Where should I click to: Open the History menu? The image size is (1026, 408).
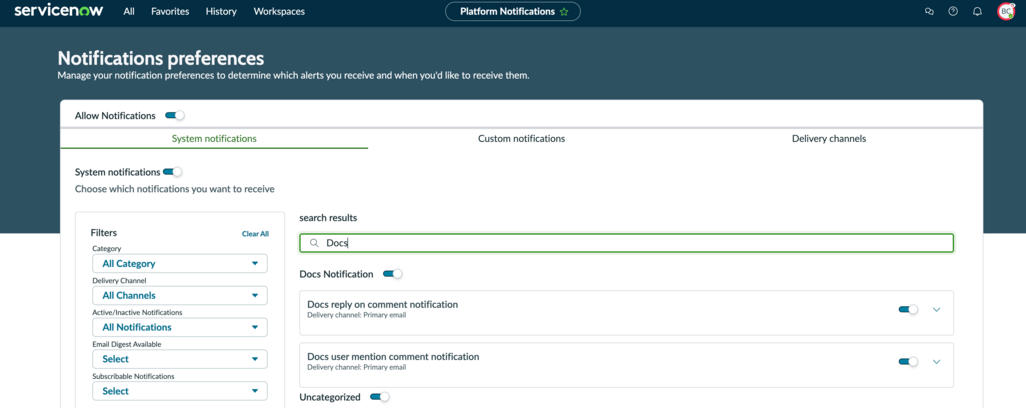coord(221,11)
